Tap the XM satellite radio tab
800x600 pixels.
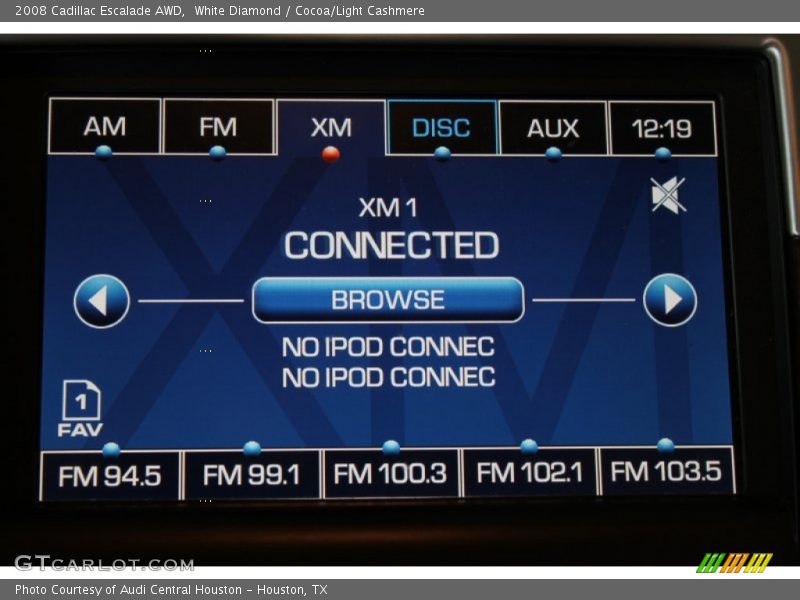coord(331,128)
